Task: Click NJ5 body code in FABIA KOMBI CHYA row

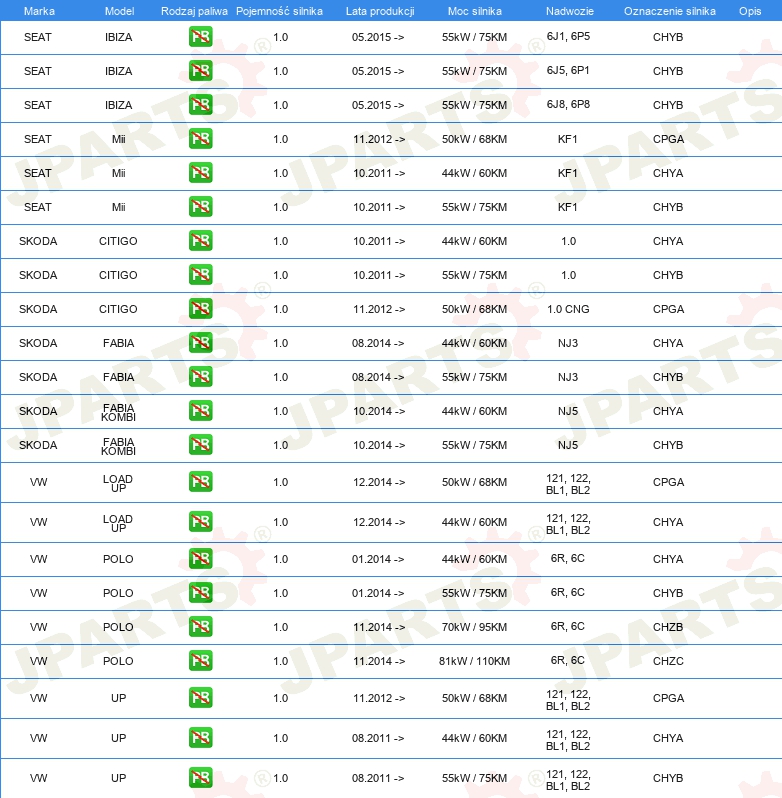Action: [x=568, y=411]
